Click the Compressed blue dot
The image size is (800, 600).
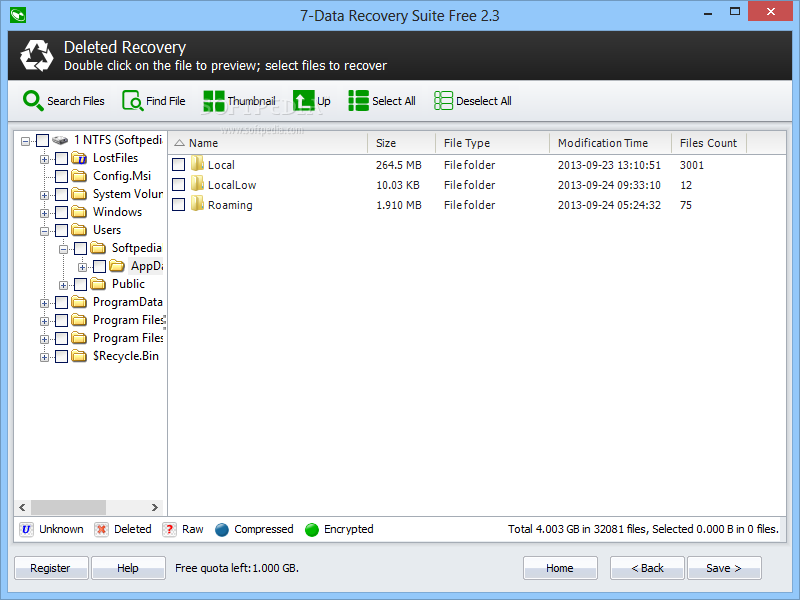(222, 530)
